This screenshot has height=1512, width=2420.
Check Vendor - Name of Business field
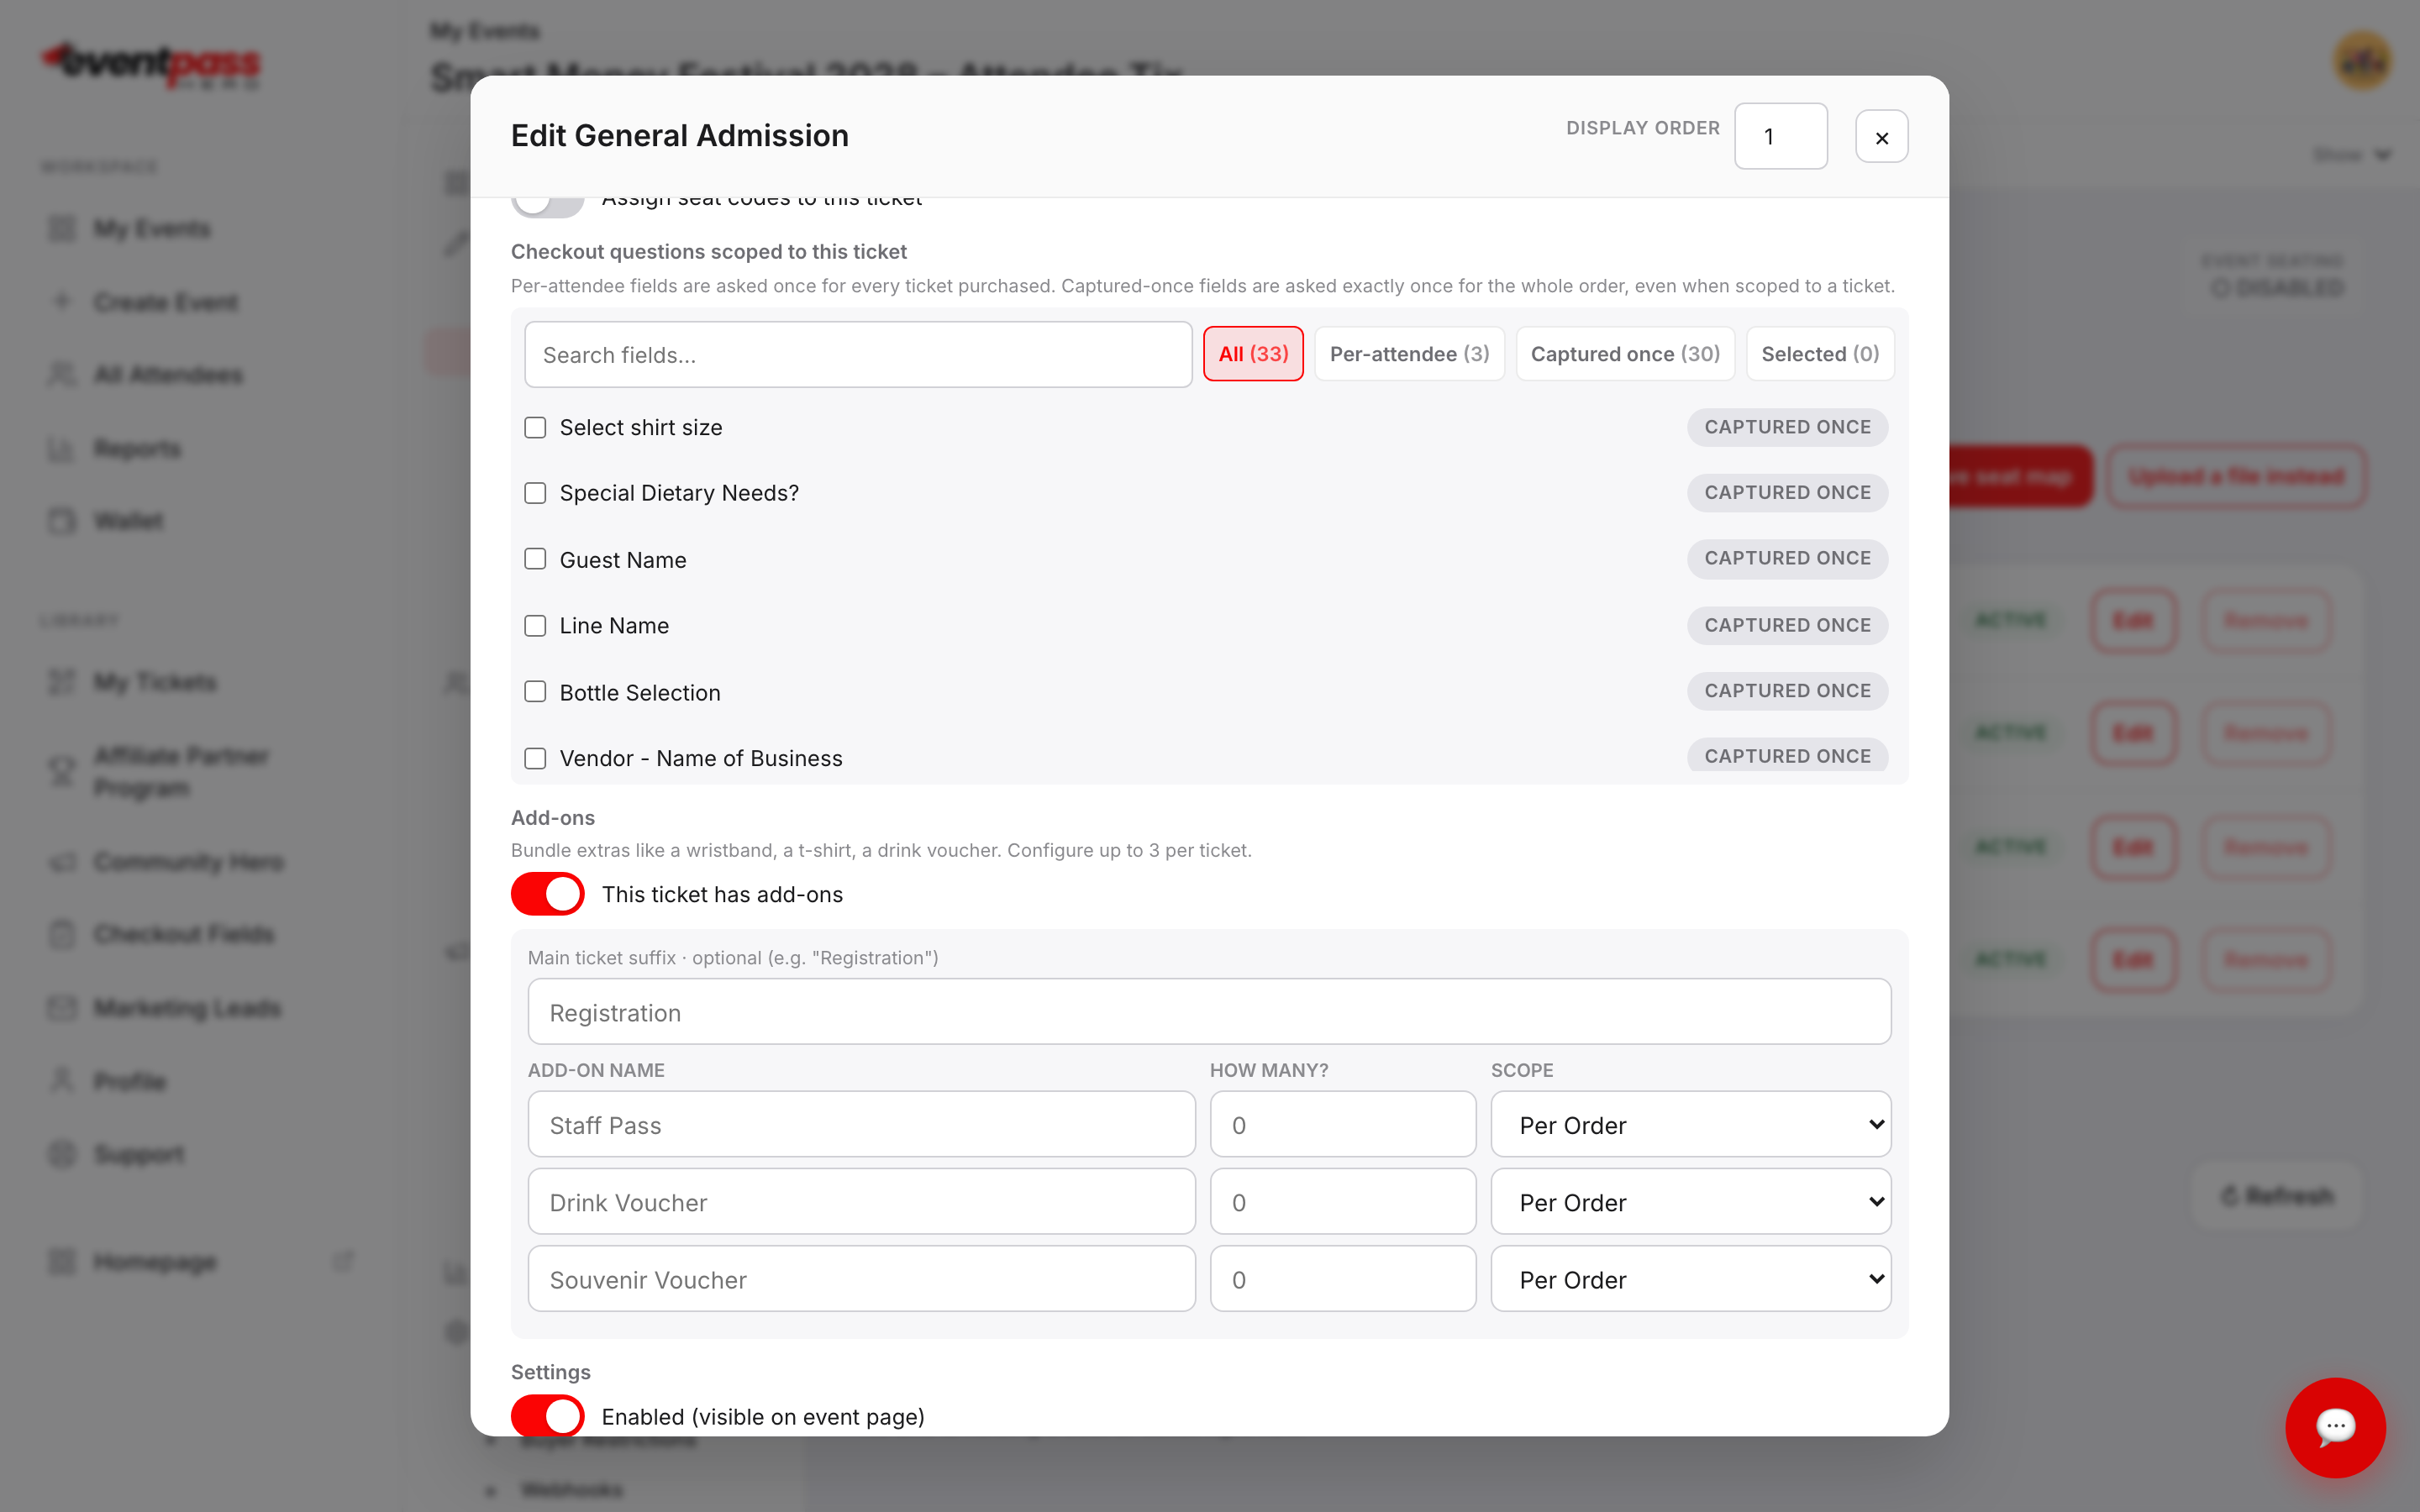535,759
